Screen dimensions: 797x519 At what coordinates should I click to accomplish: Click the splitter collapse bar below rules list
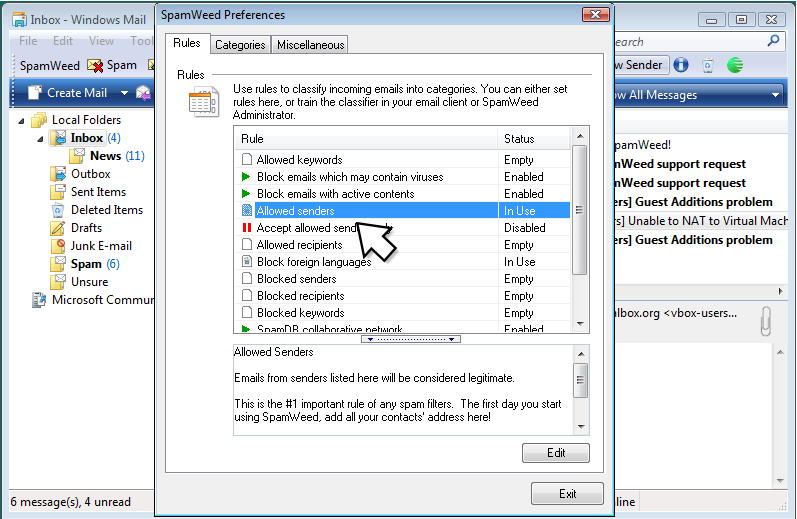point(411,339)
